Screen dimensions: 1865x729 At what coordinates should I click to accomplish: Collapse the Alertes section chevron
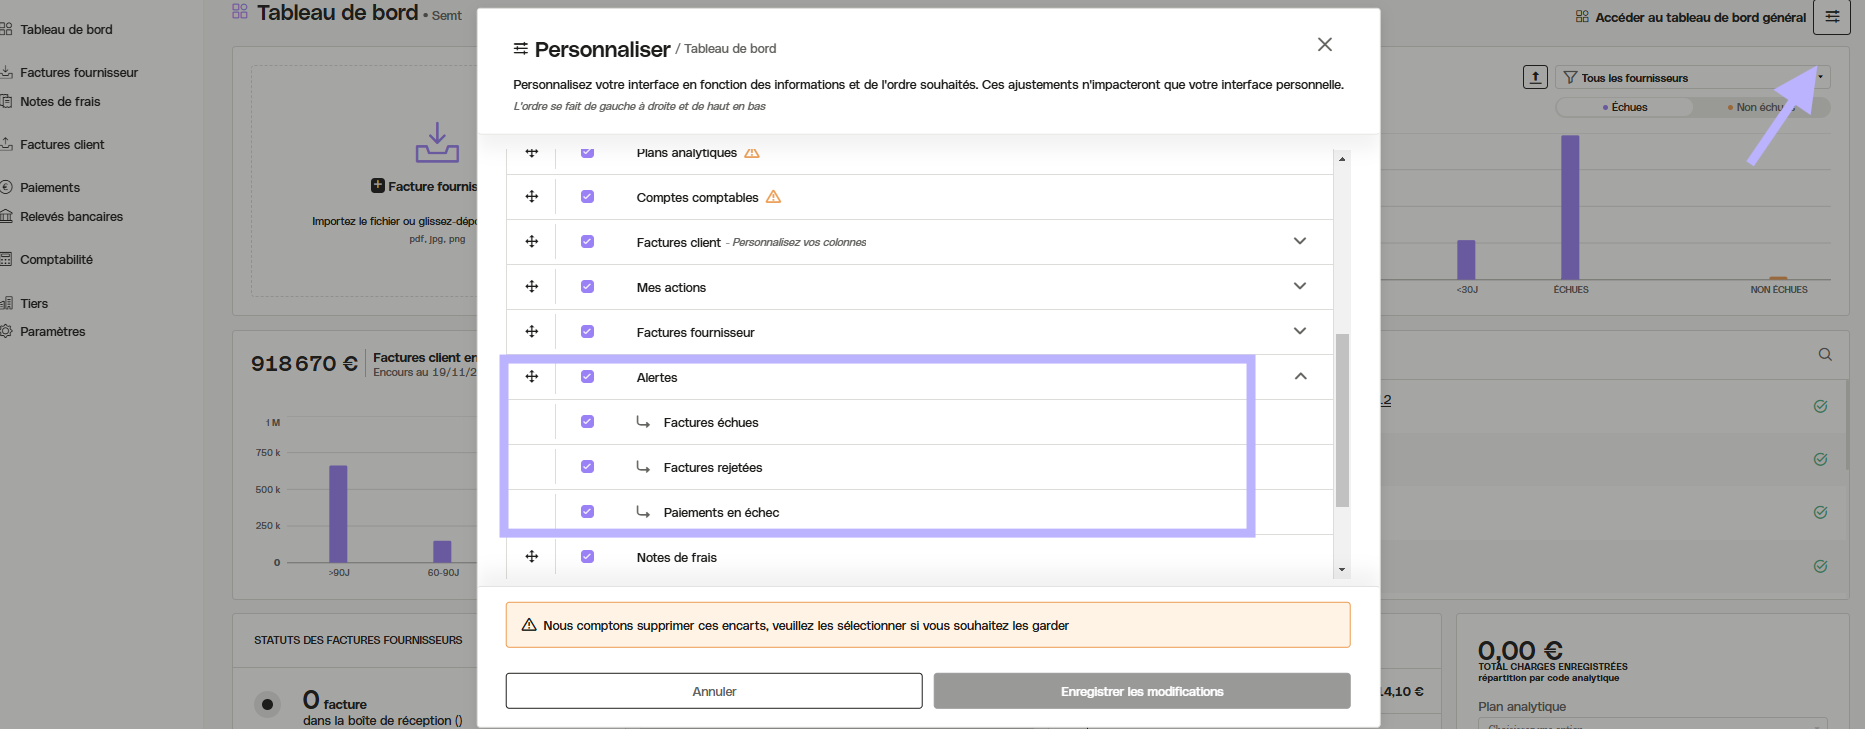pos(1300,377)
